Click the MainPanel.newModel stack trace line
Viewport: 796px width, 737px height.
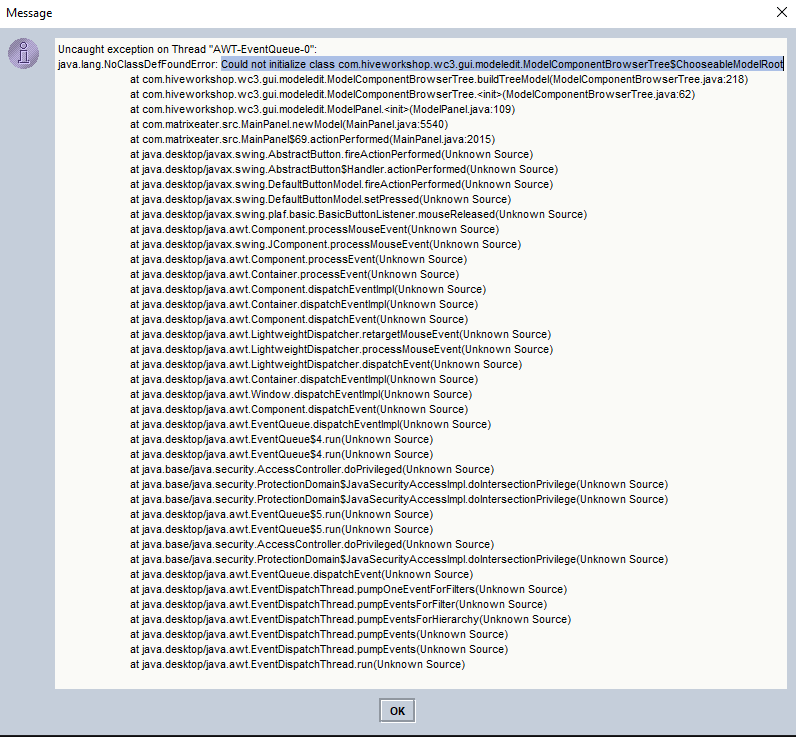(289, 124)
